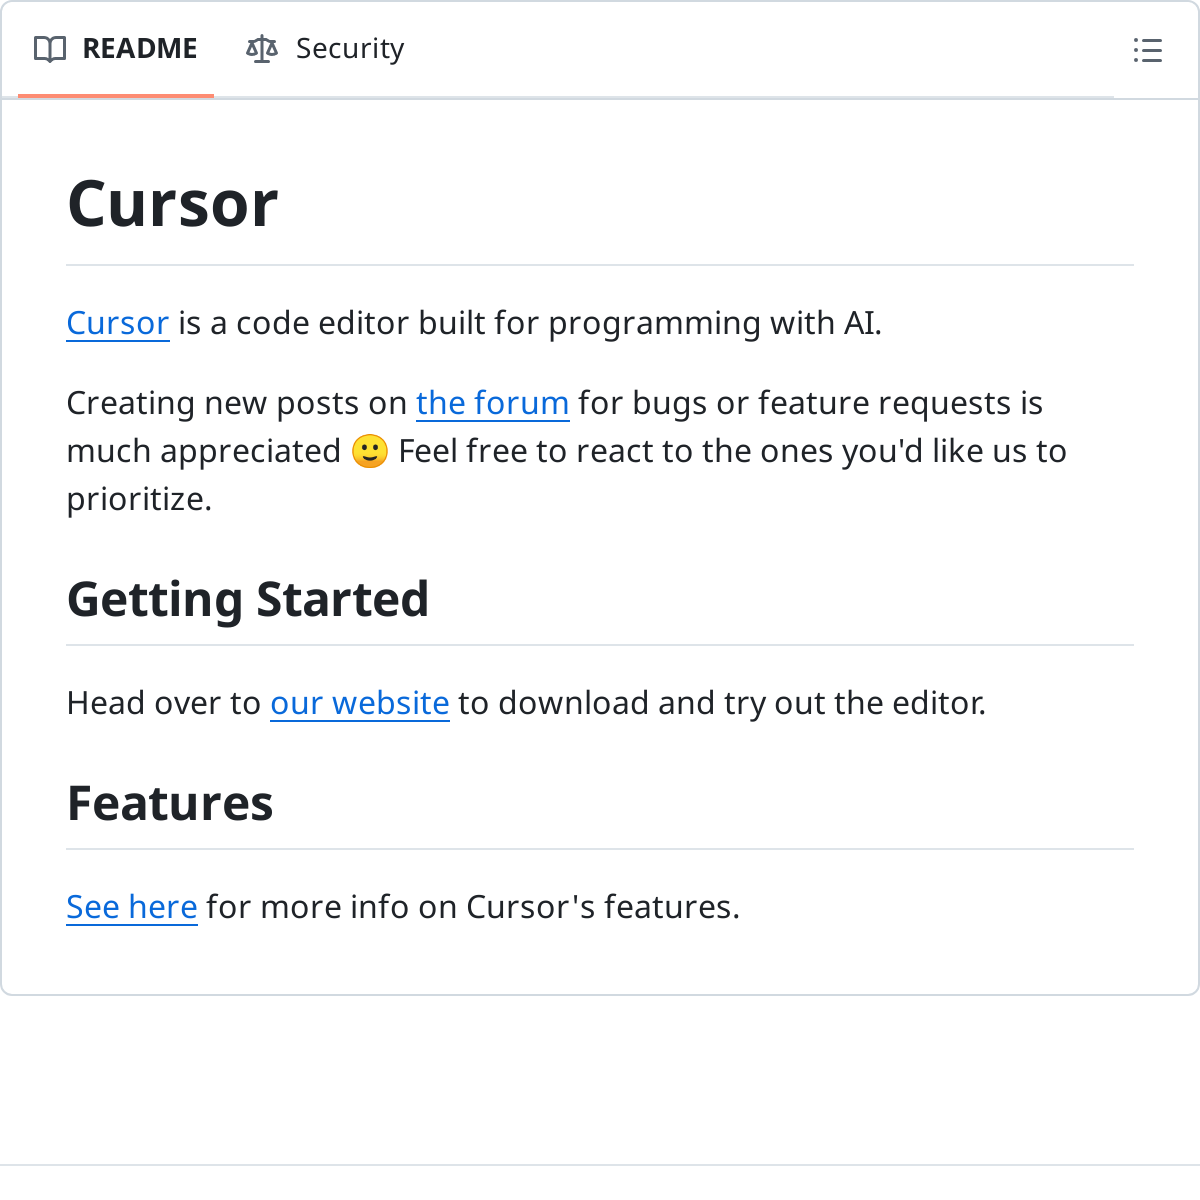Click the README book icon
Screen dimensions: 1200x1200
(50, 49)
